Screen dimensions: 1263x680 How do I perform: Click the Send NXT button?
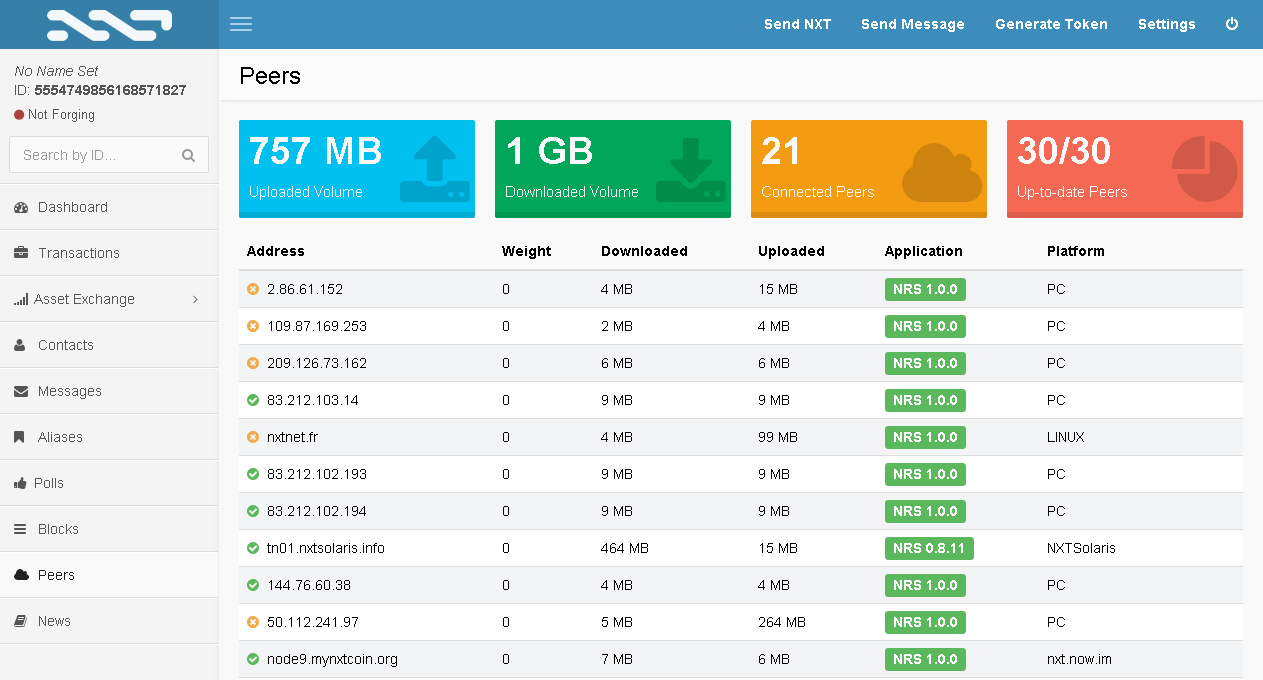tap(797, 24)
